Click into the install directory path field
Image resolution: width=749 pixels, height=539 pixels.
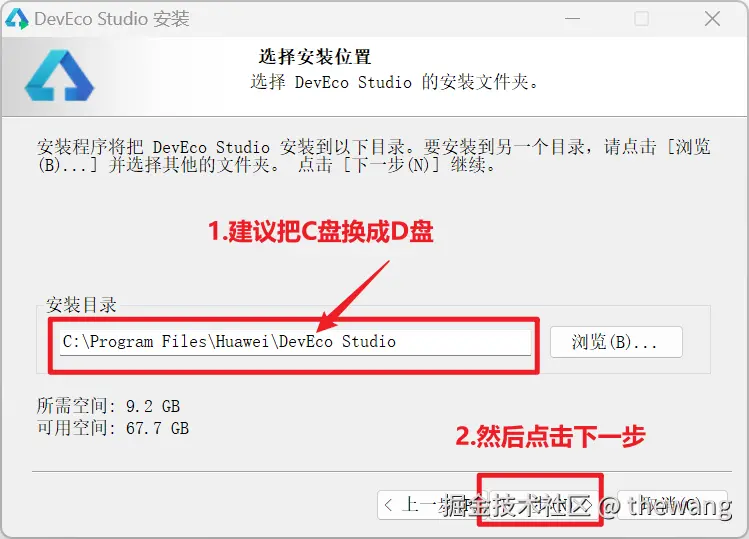(295, 342)
